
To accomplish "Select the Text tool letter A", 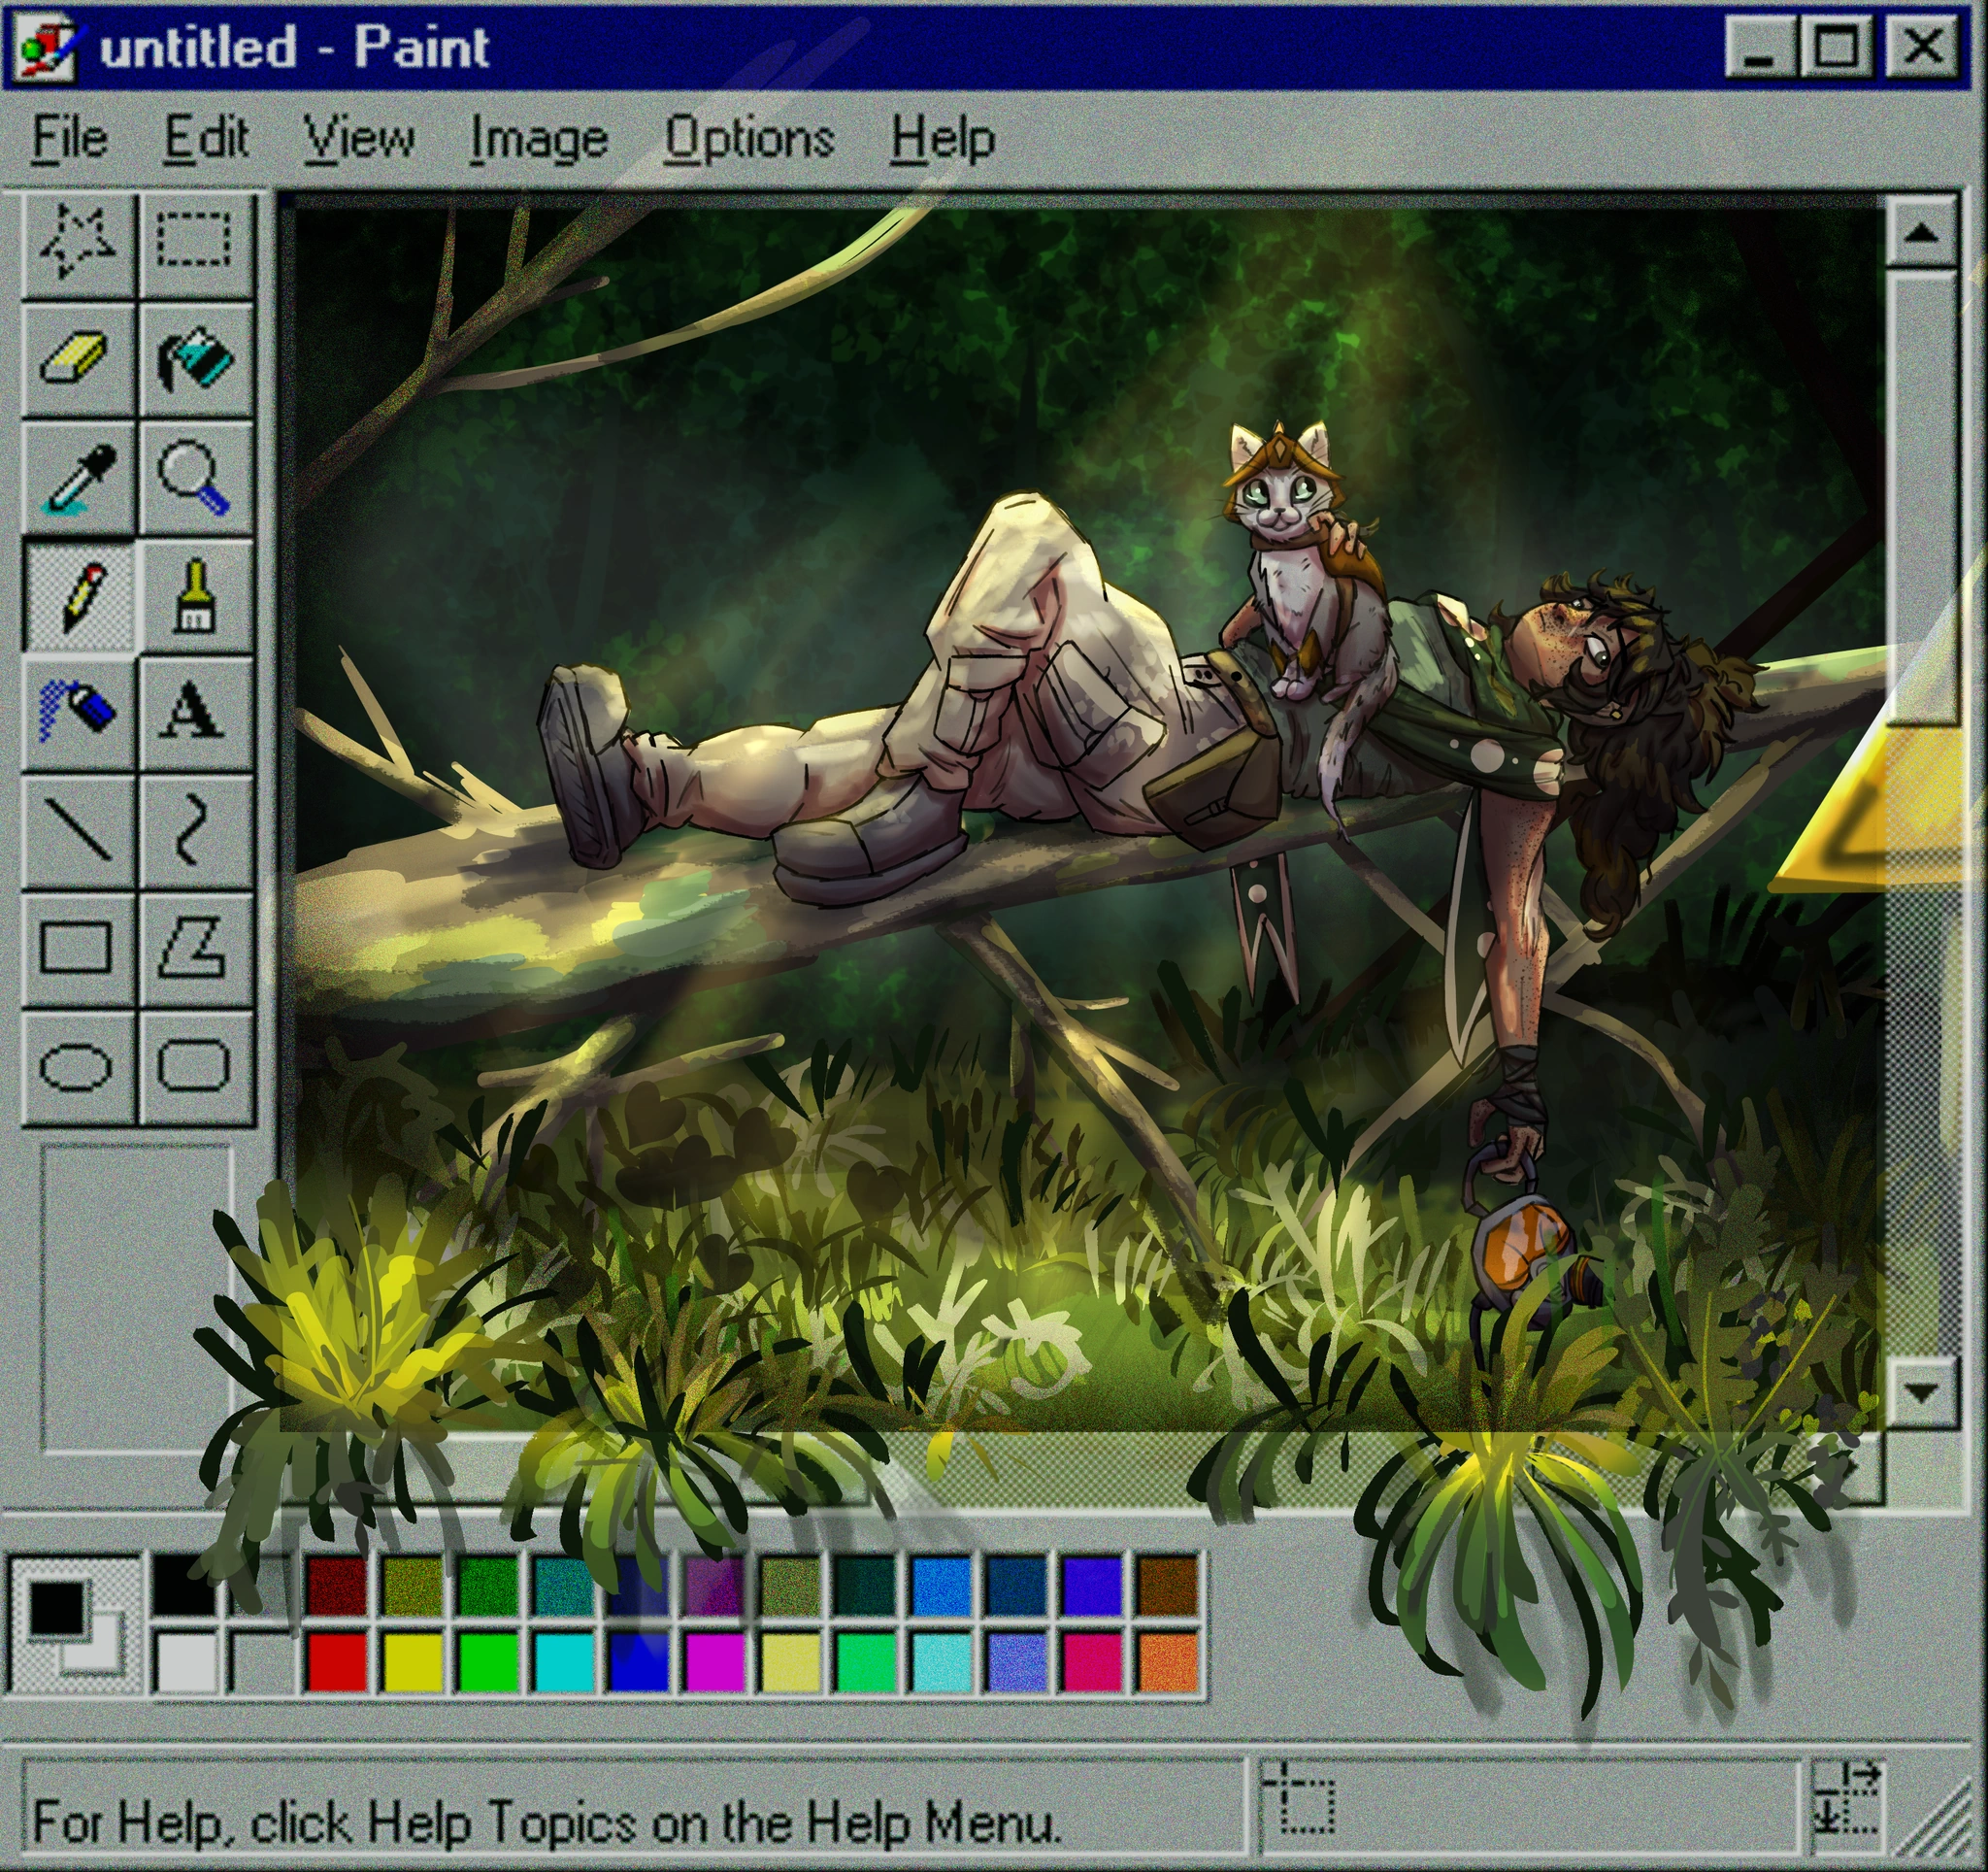I will point(194,712).
